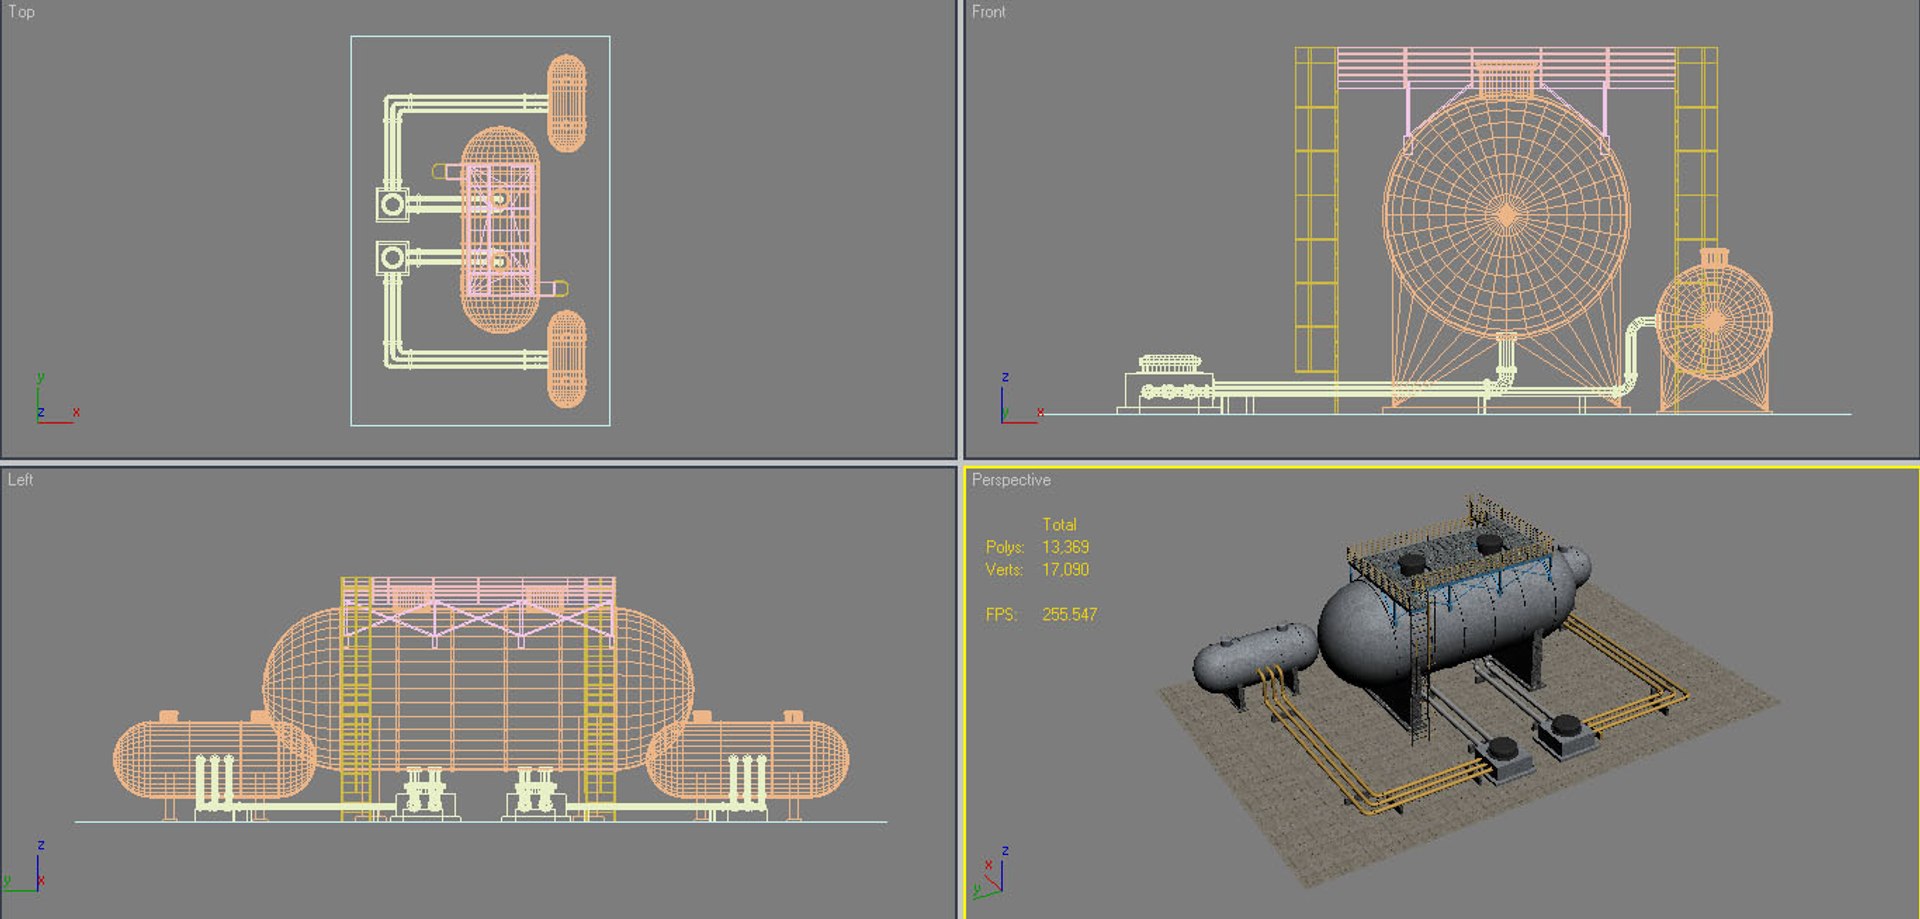The width and height of the screenshot is (1920, 919).
Task: Open the Top viewport label menu
Action: point(21,12)
